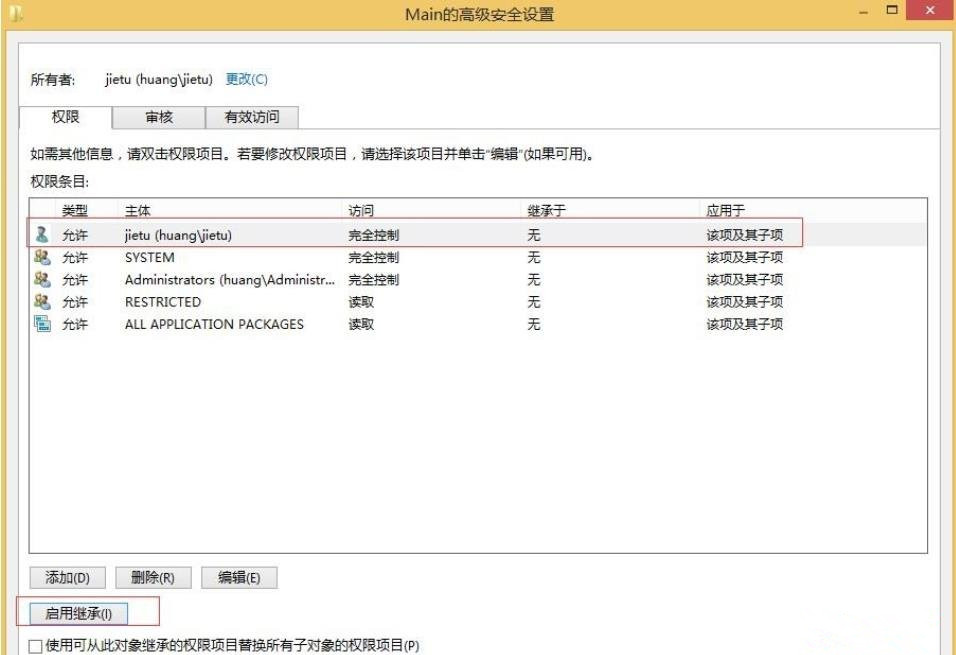Click the 更改(C) owner link
Screen dimensions: 956x655
248,79
